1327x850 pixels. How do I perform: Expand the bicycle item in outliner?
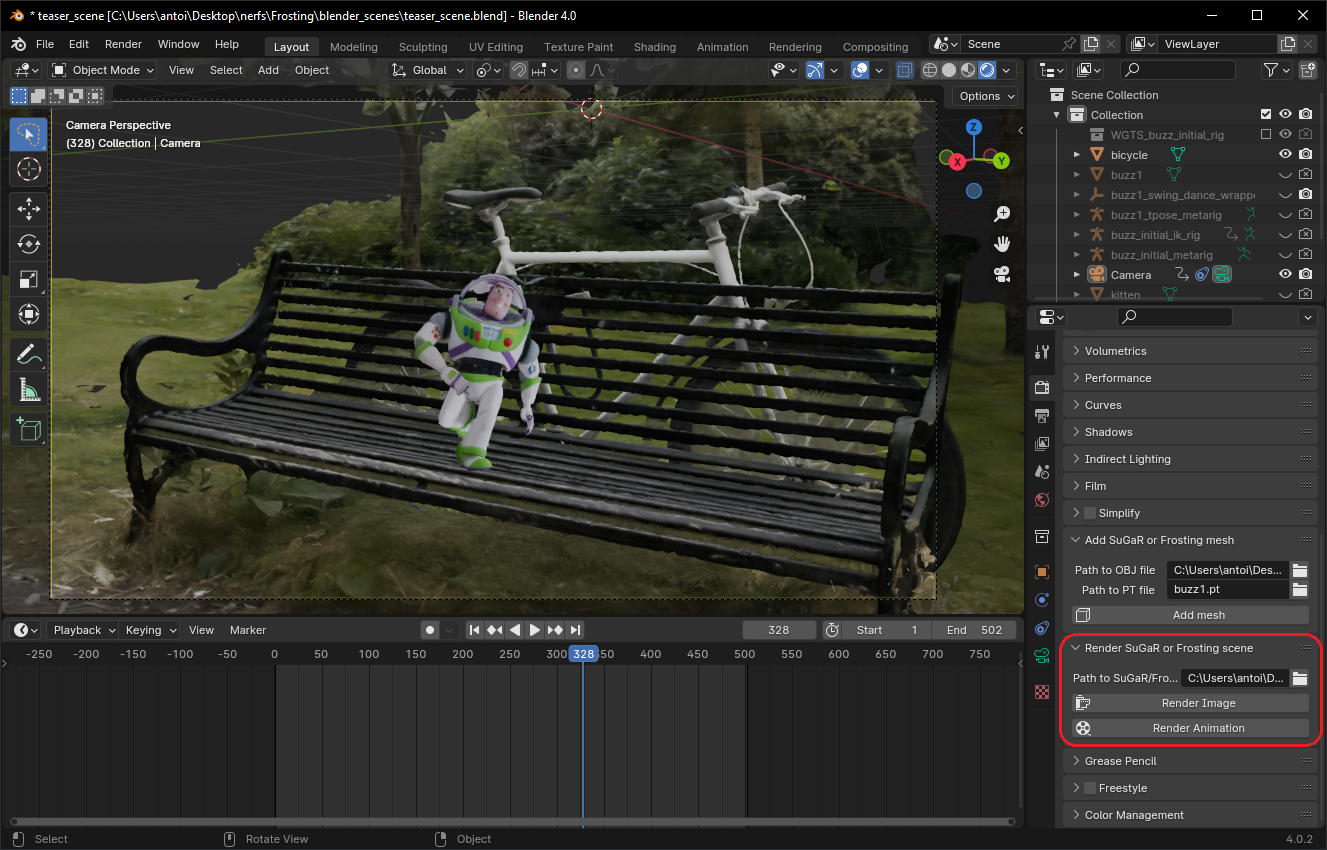pyautogui.click(x=1077, y=155)
